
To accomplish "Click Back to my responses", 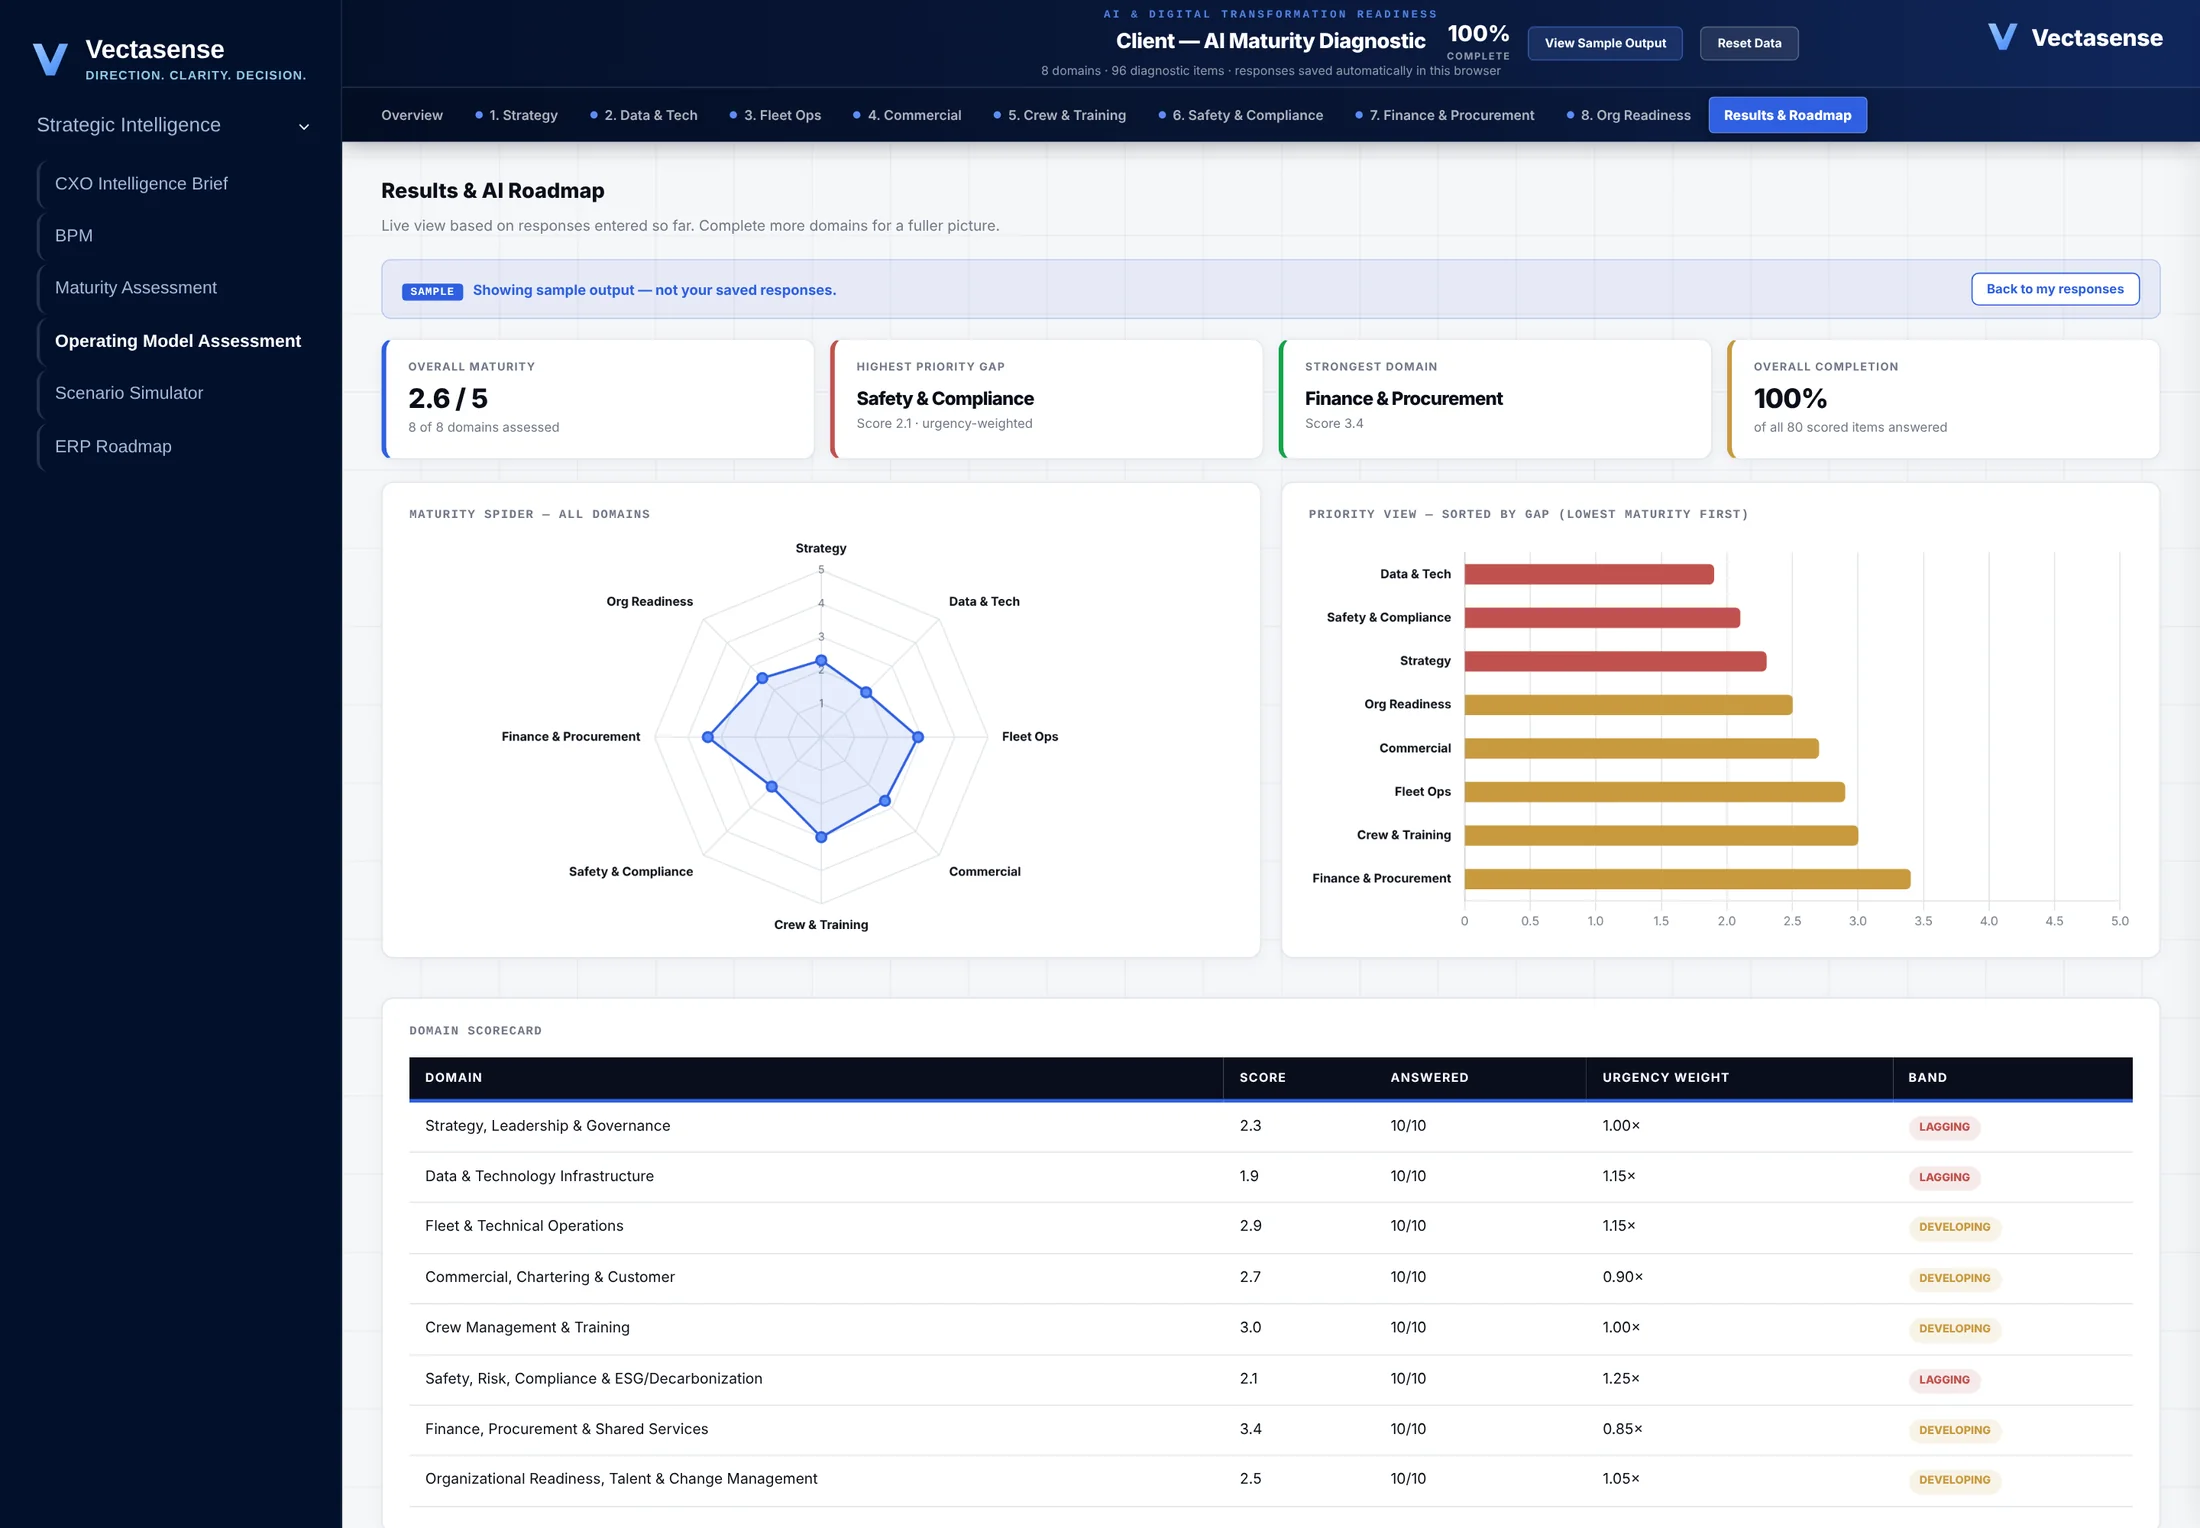I will click(x=2055, y=289).
